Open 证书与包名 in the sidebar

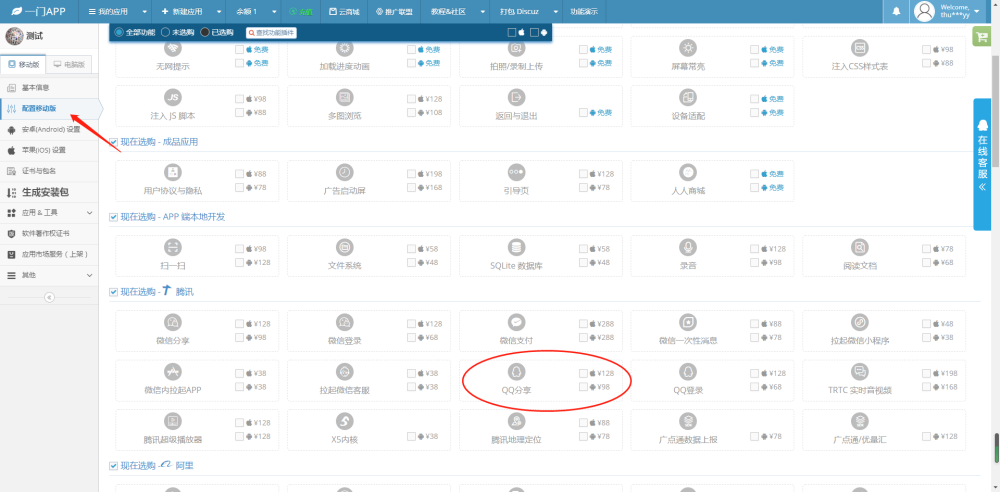coord(50,171)
